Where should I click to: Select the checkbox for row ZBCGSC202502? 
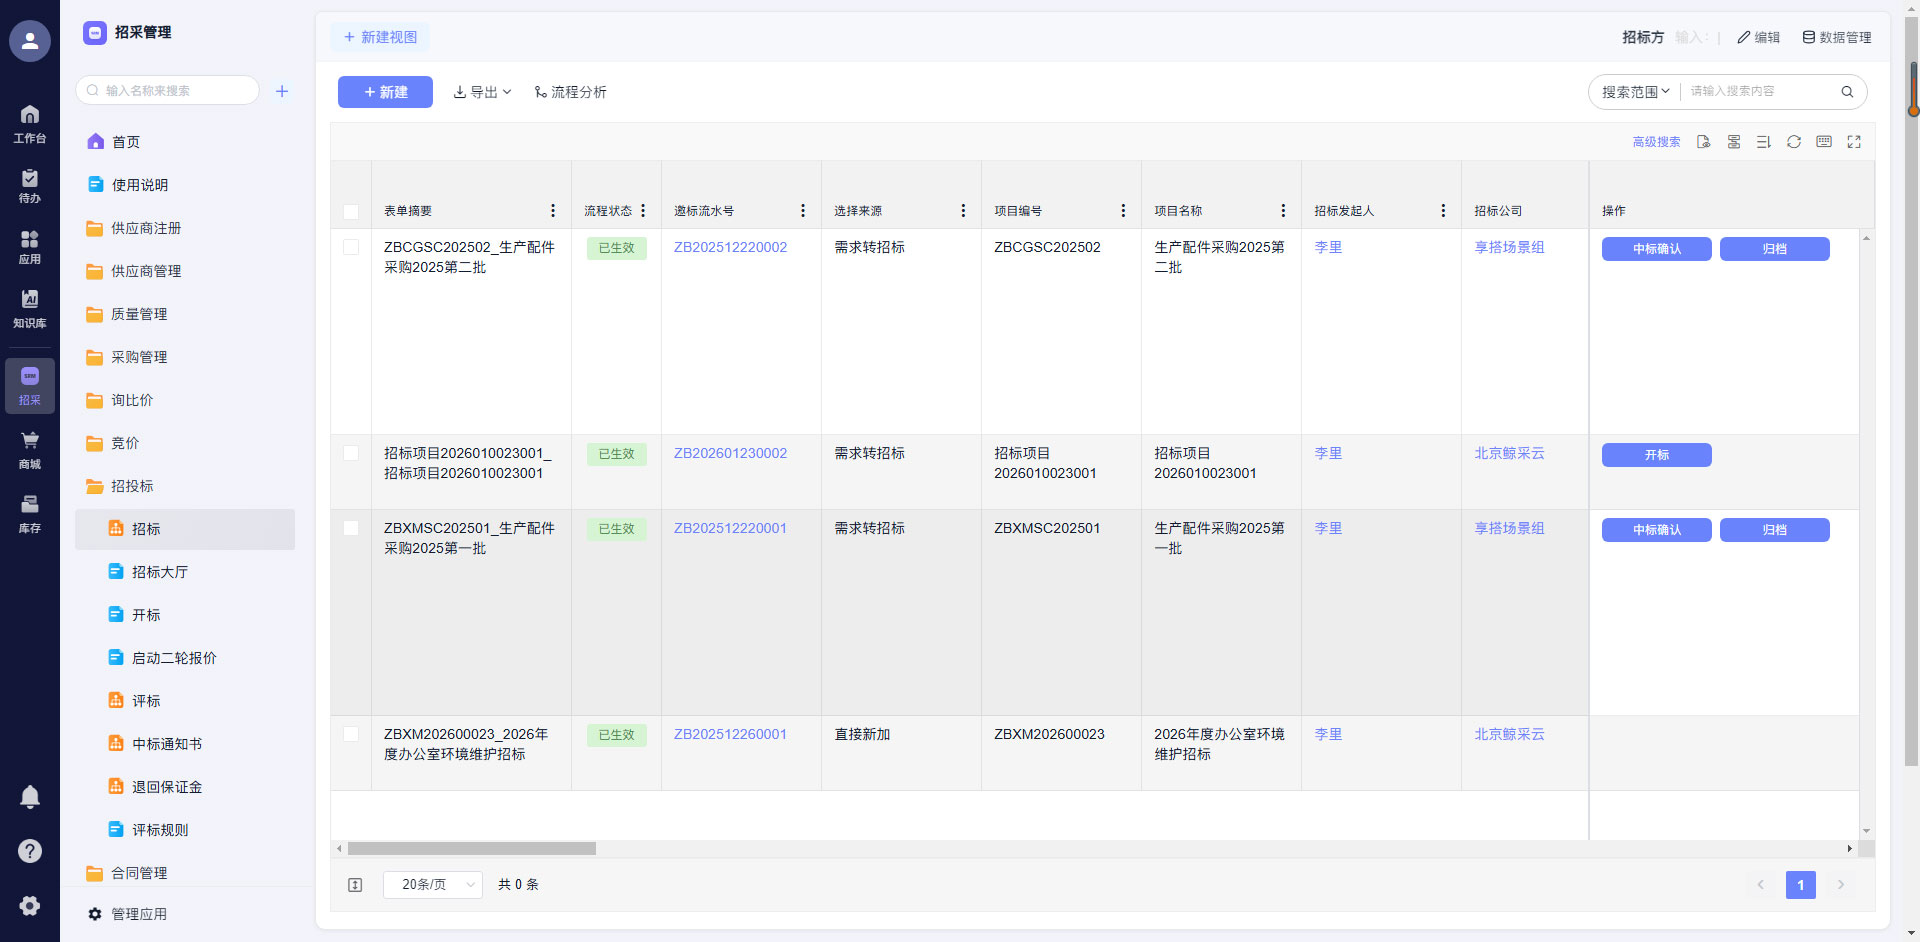pos(351,247)
